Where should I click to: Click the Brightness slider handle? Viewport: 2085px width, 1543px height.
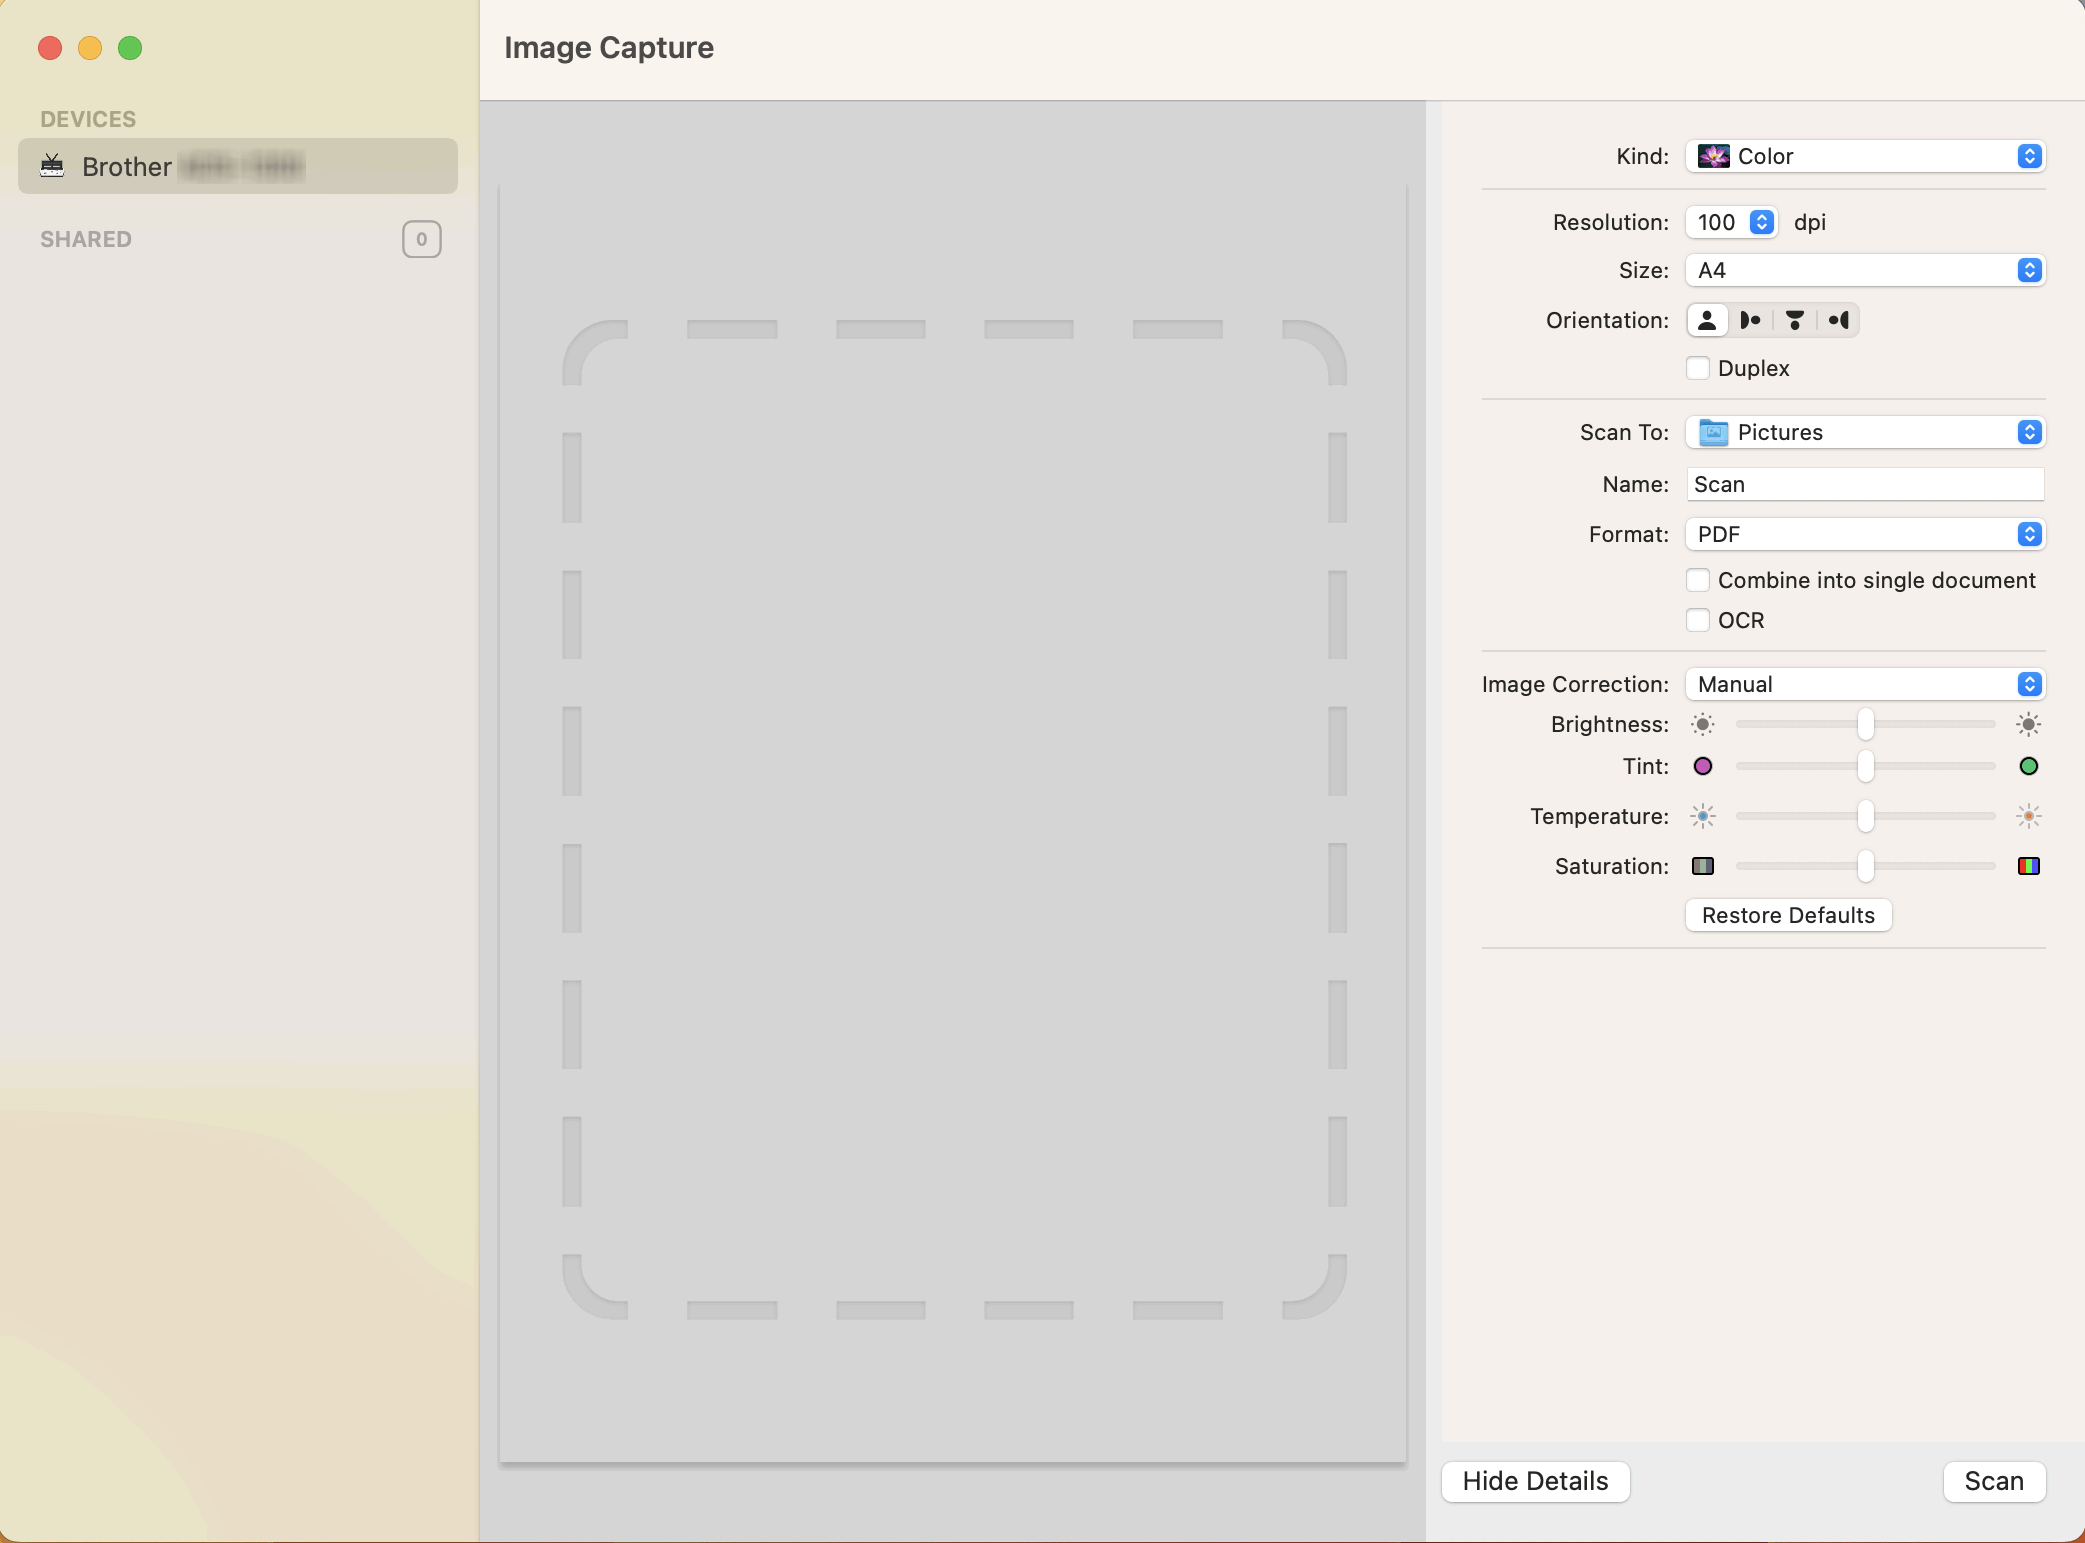(x=1866, y=724)
